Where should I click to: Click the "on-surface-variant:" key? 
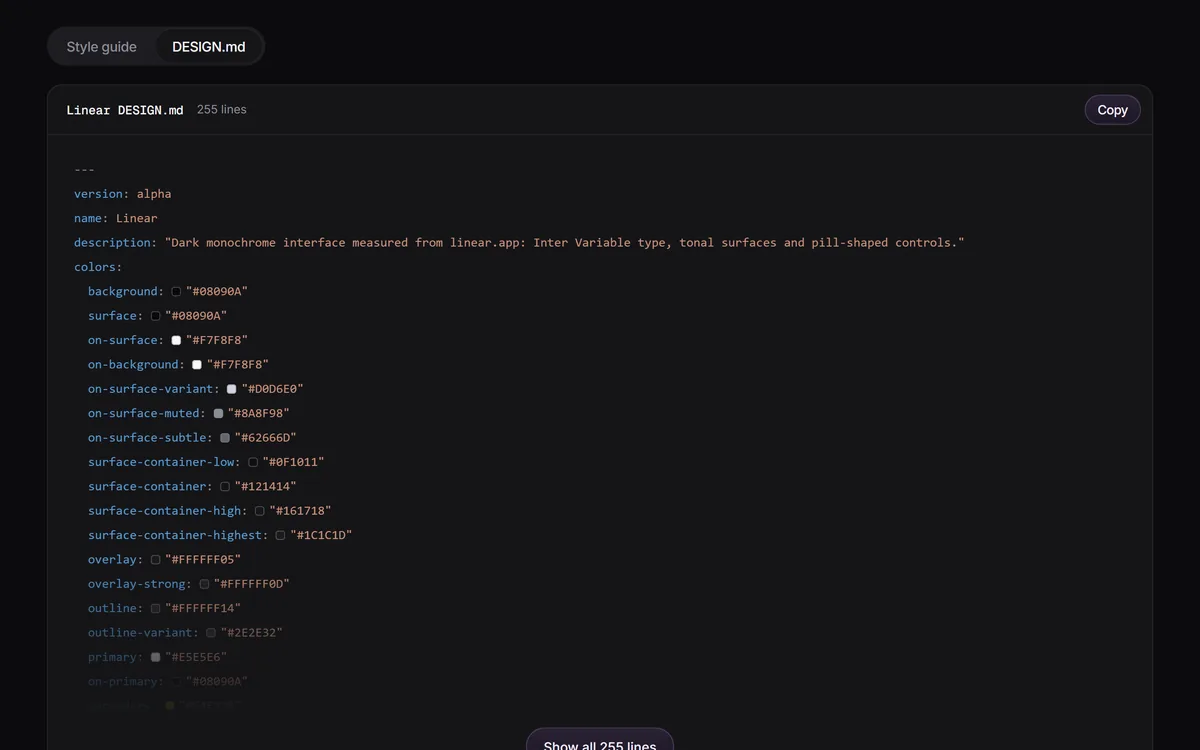(x=154, y=389)
